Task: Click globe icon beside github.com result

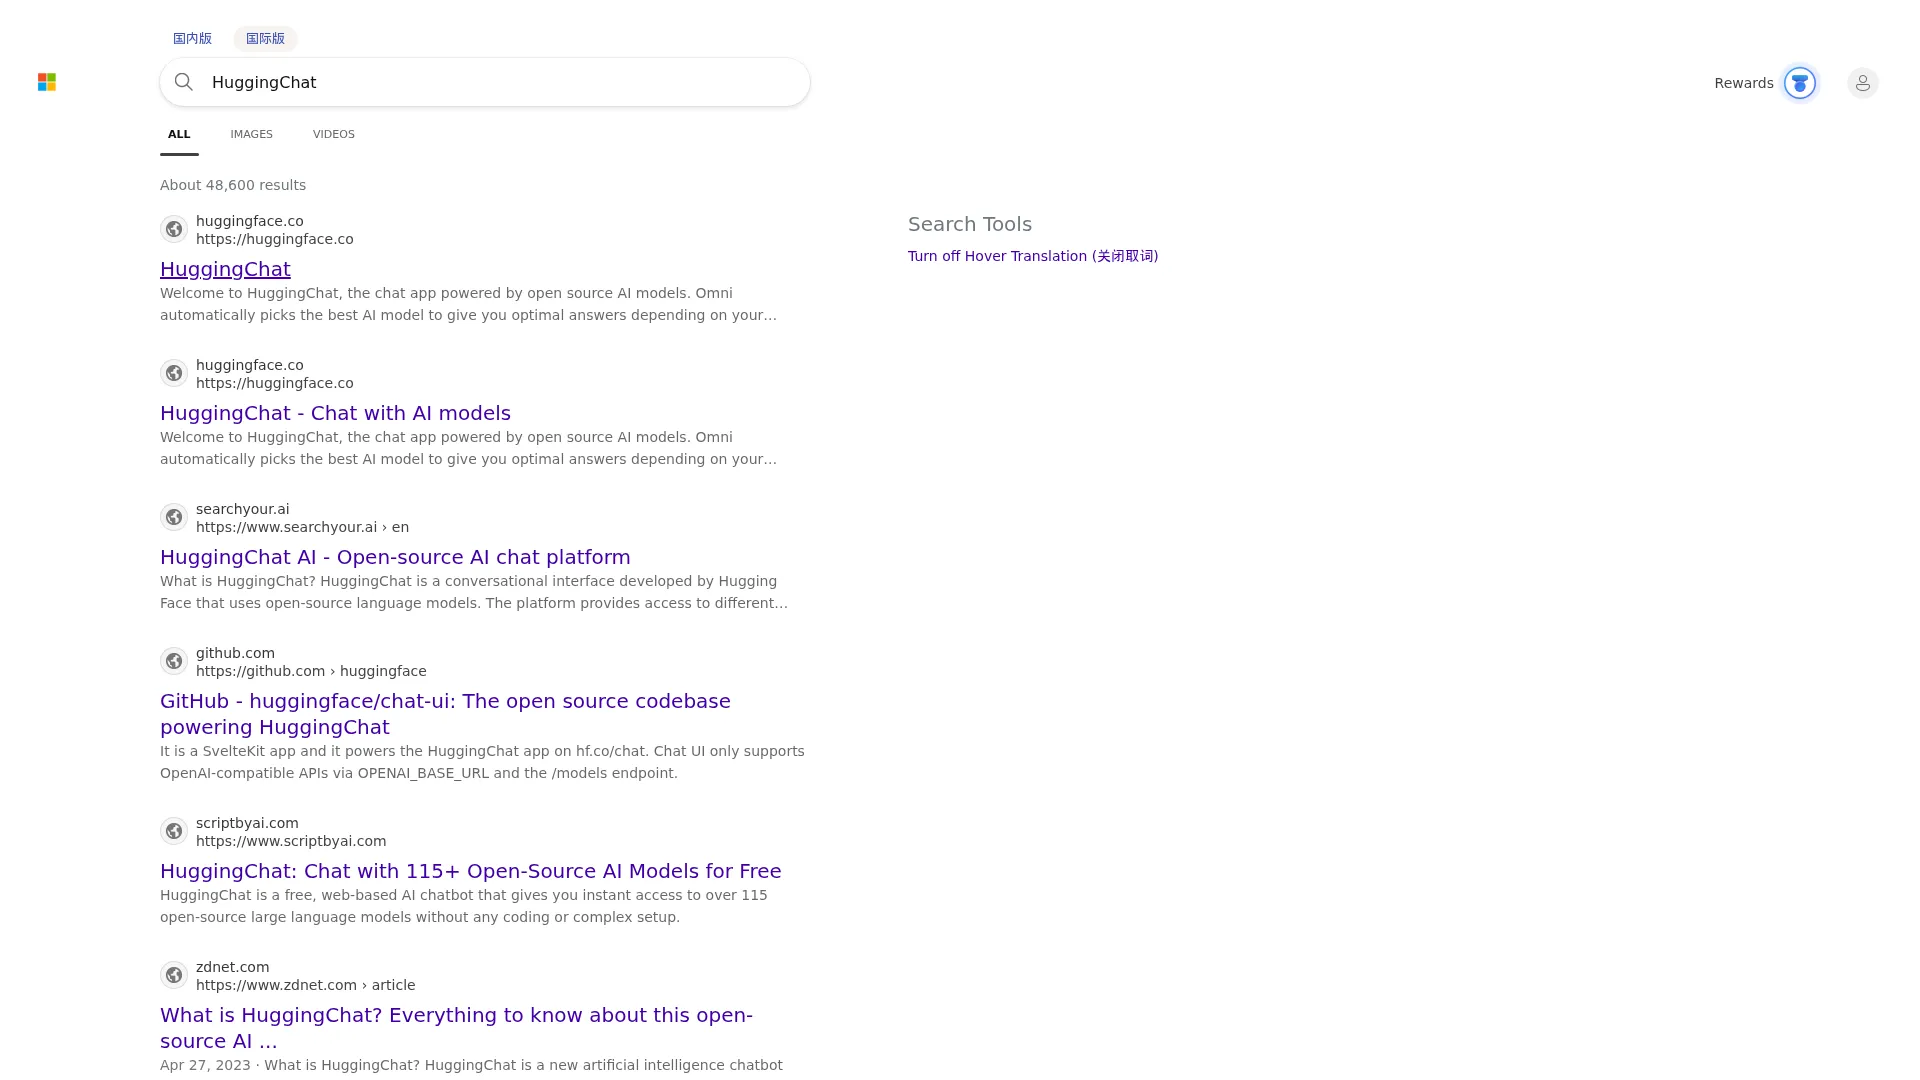Action: point(174,661)
